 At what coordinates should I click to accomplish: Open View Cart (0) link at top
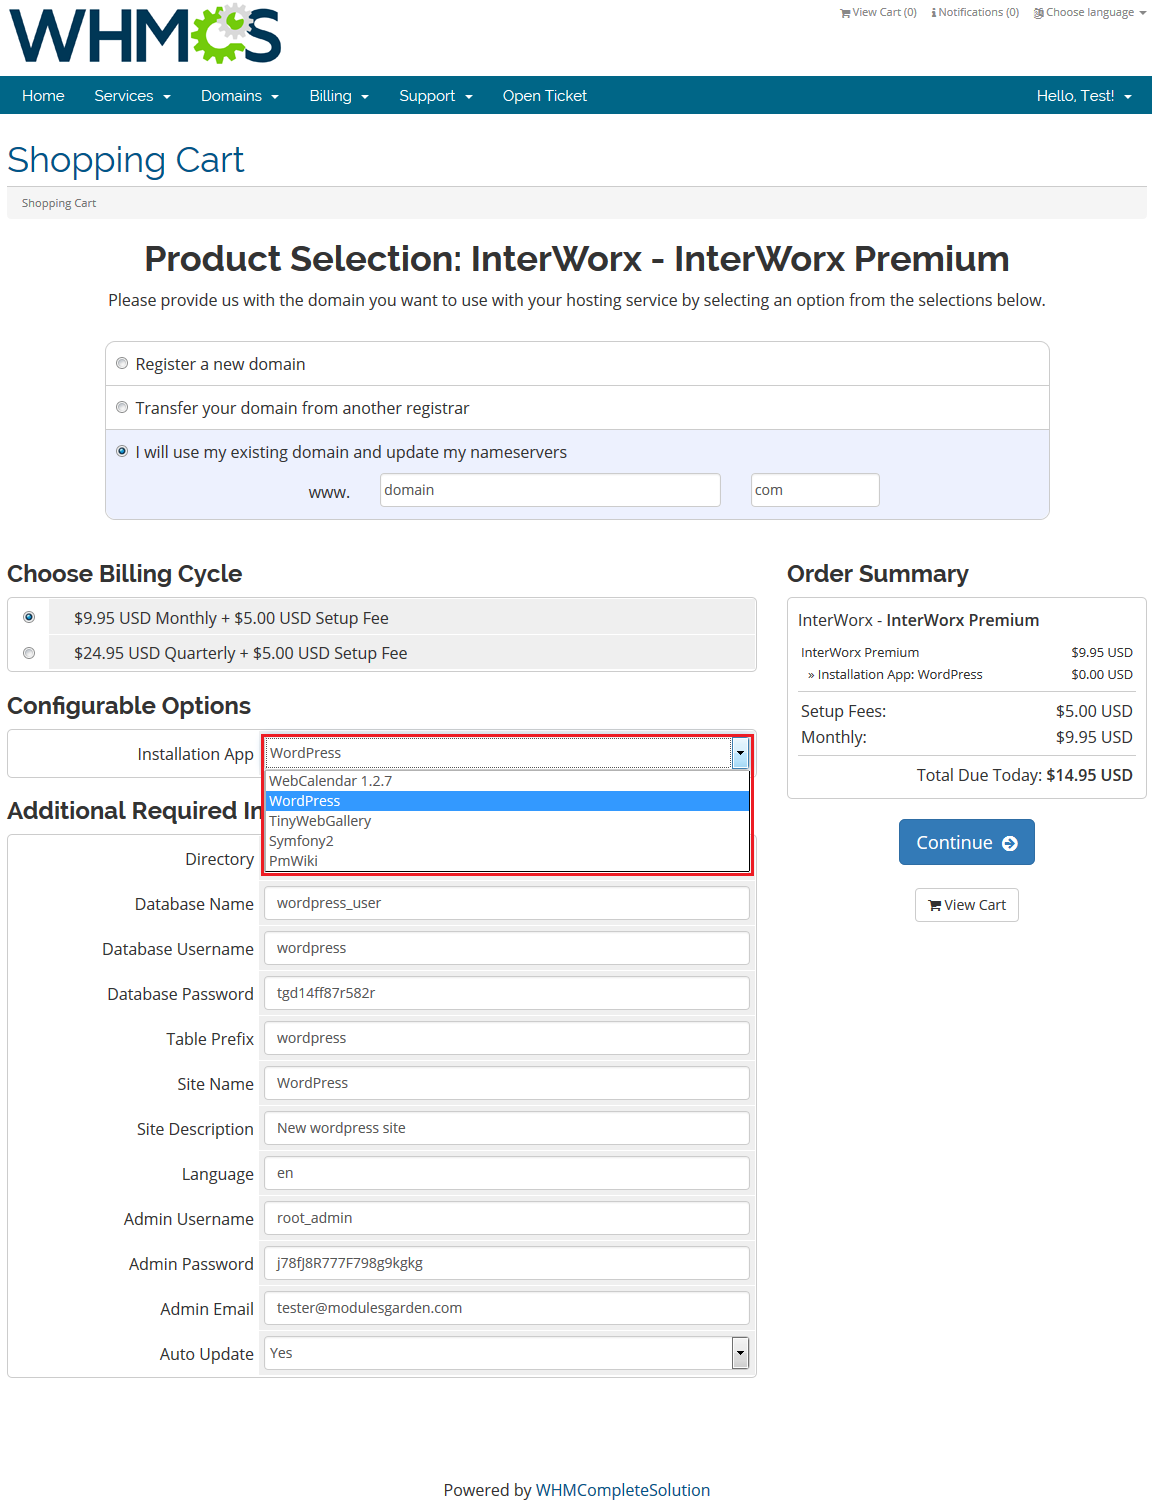click(878, 13)
